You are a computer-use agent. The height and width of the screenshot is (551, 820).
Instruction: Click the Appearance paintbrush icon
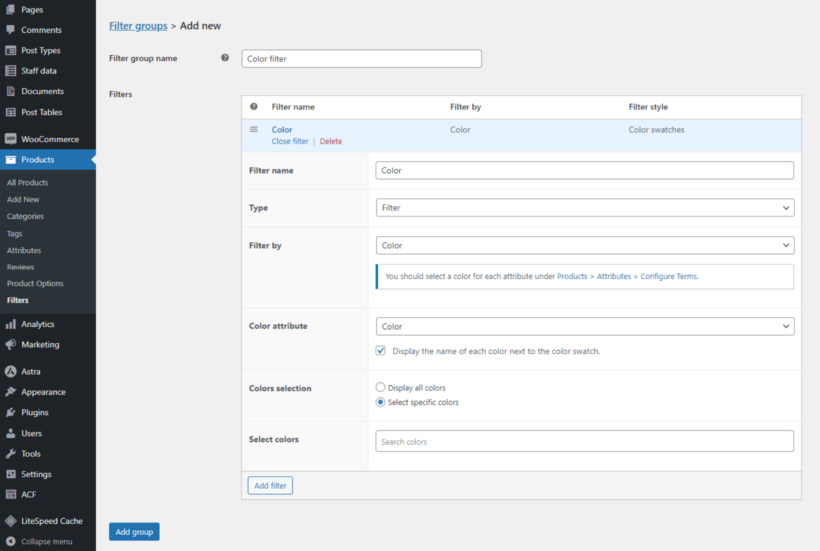(x=10, y=392)
